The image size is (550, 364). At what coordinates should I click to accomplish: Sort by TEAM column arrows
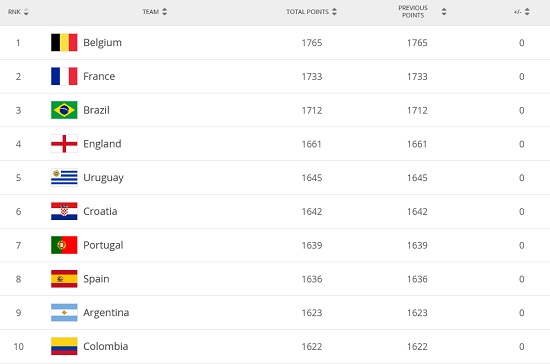click(165, 12)
